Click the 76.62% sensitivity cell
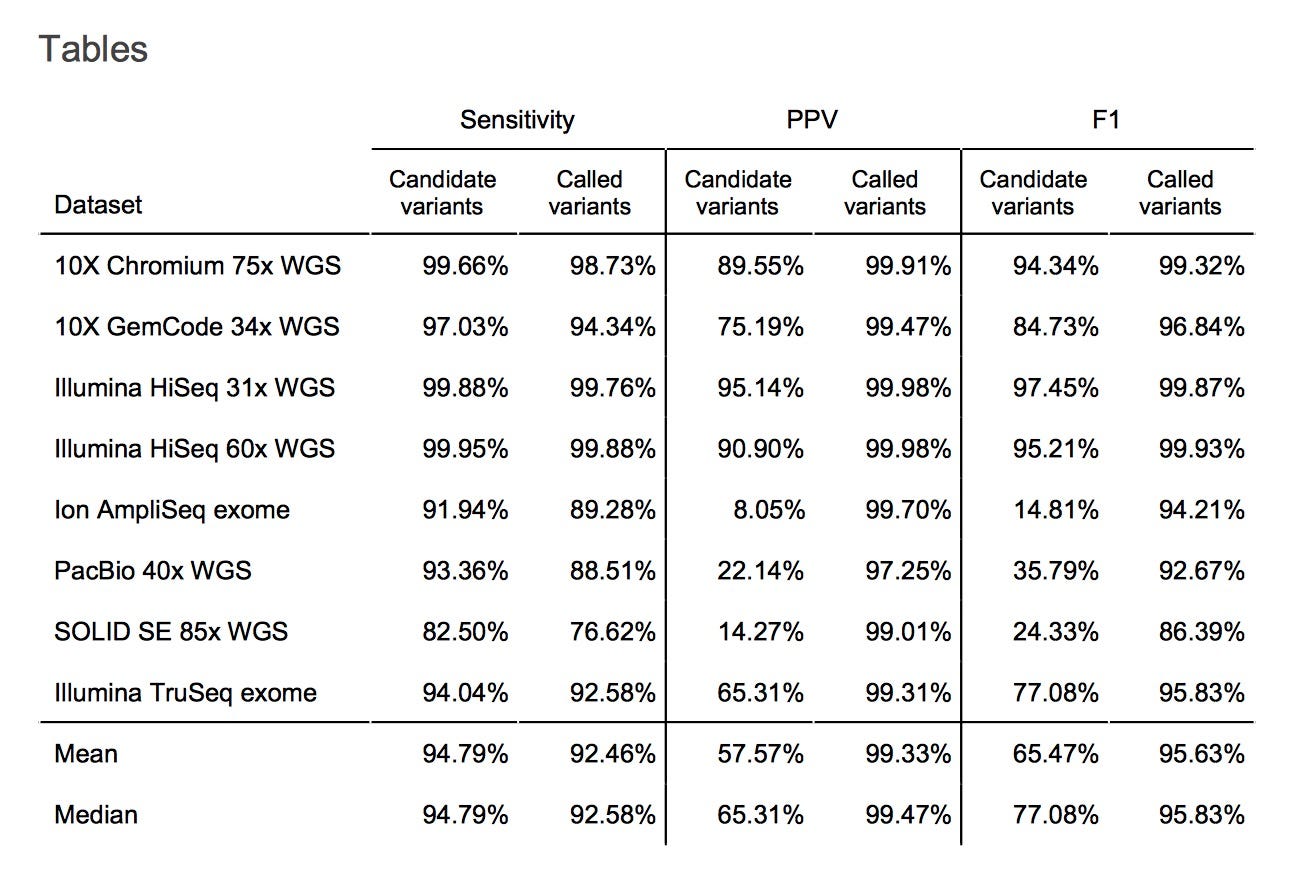 point(613,632)
